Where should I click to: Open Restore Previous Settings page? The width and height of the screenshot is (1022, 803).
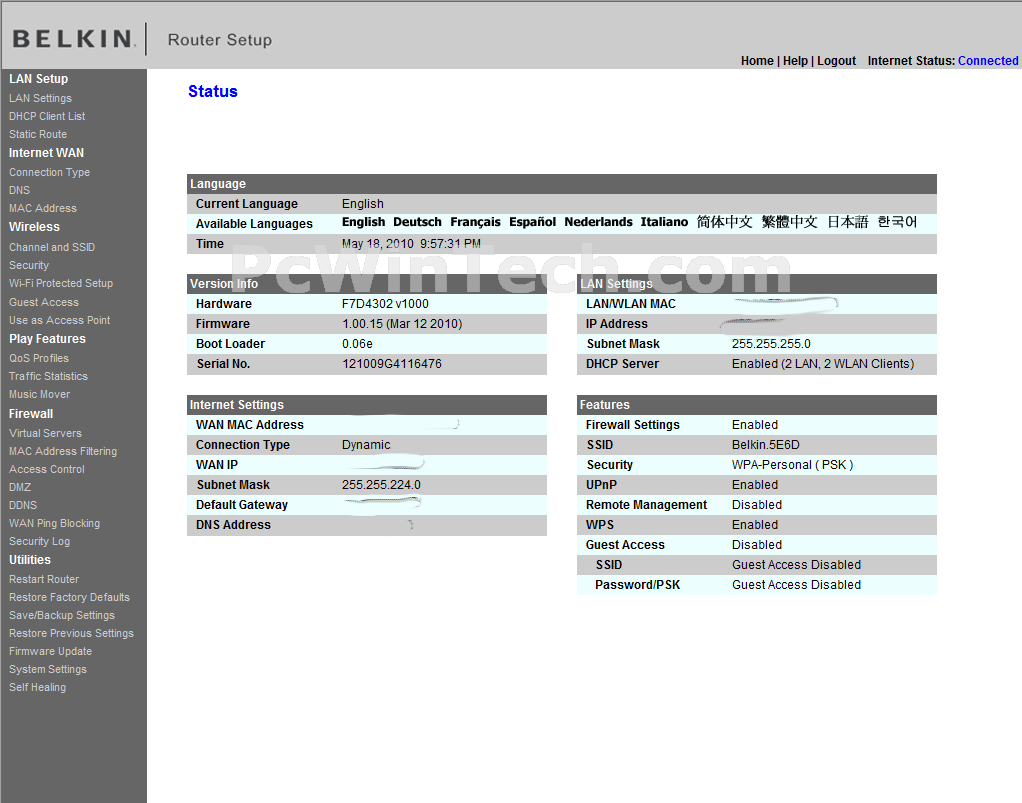pos(71,634)
